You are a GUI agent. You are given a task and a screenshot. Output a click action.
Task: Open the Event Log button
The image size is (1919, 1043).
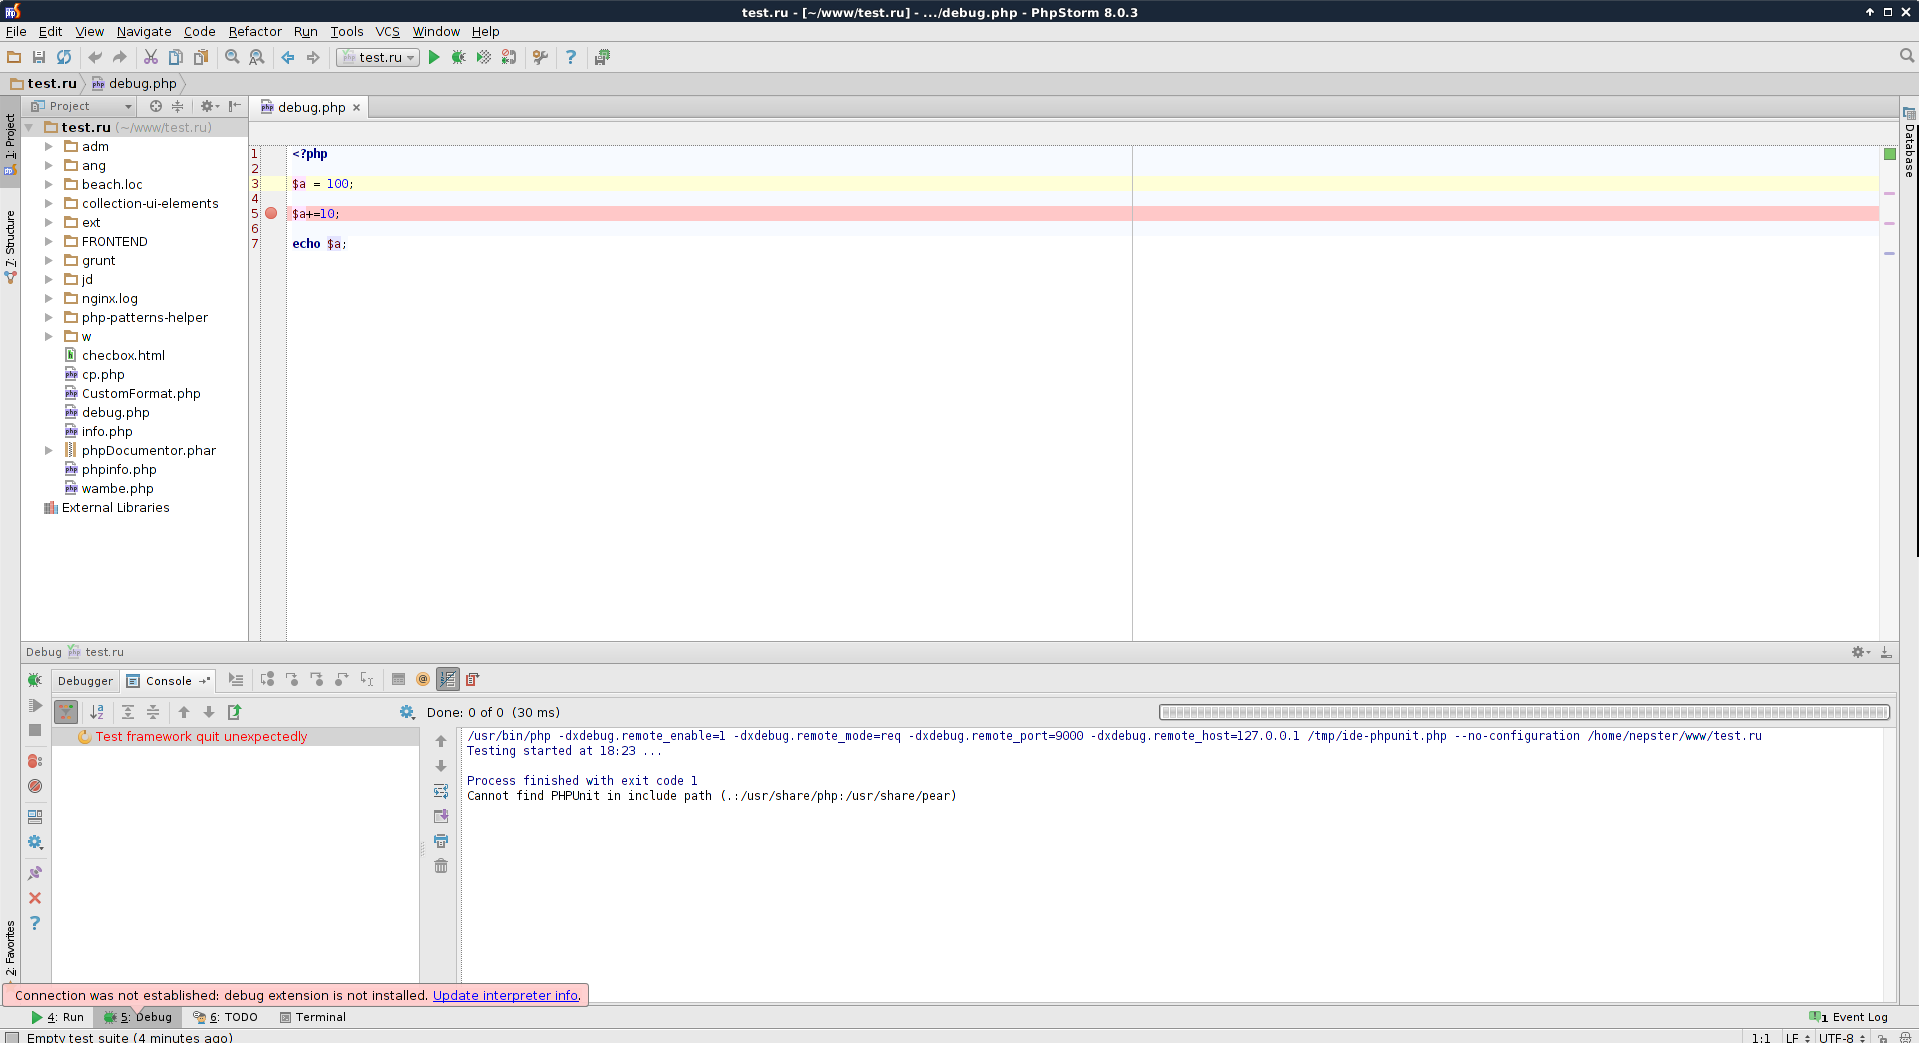[1849, 1017]
